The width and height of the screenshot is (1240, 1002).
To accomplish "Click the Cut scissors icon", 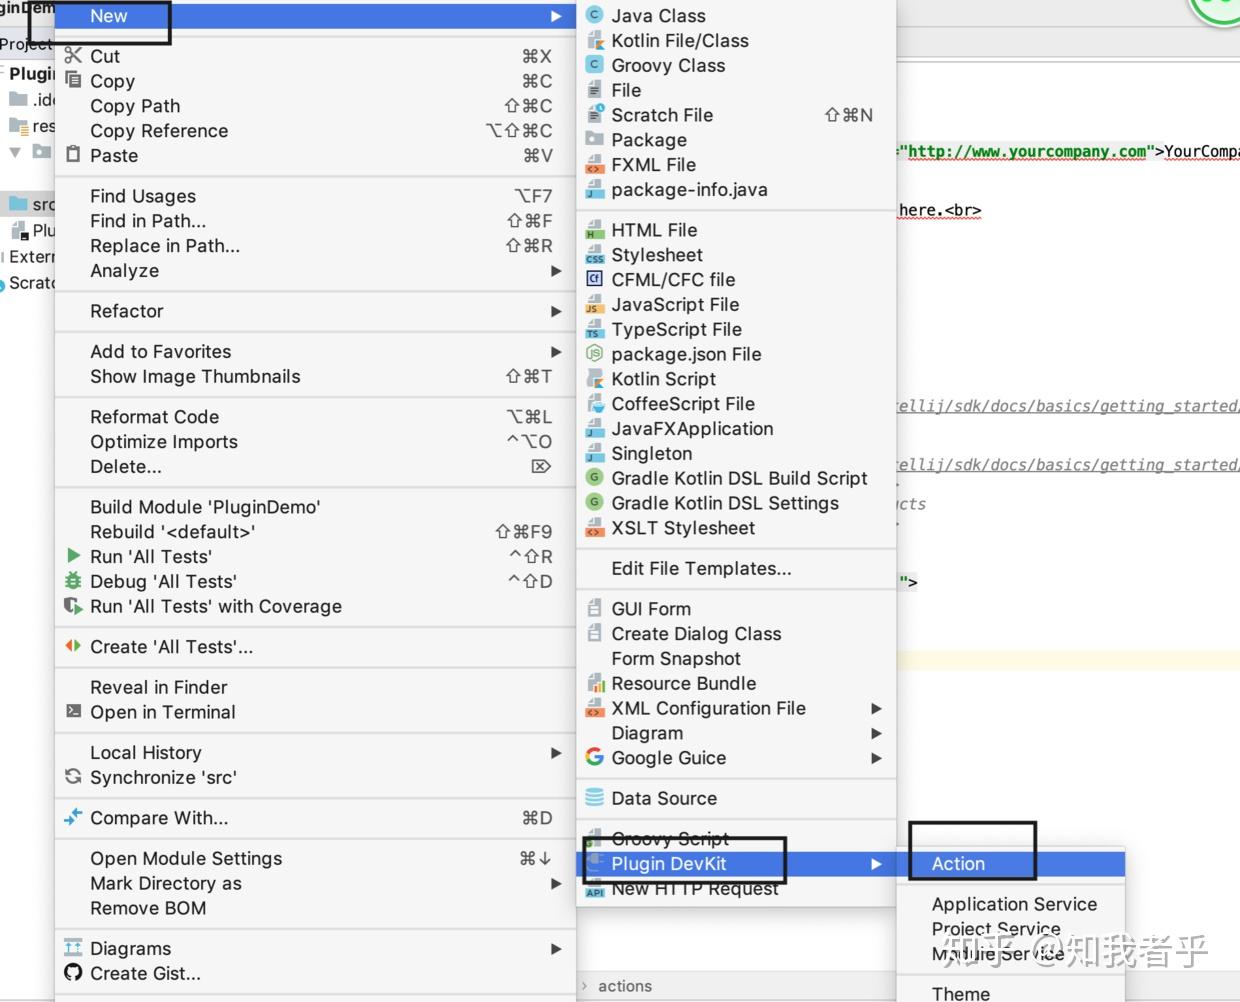I will (73, 56).
